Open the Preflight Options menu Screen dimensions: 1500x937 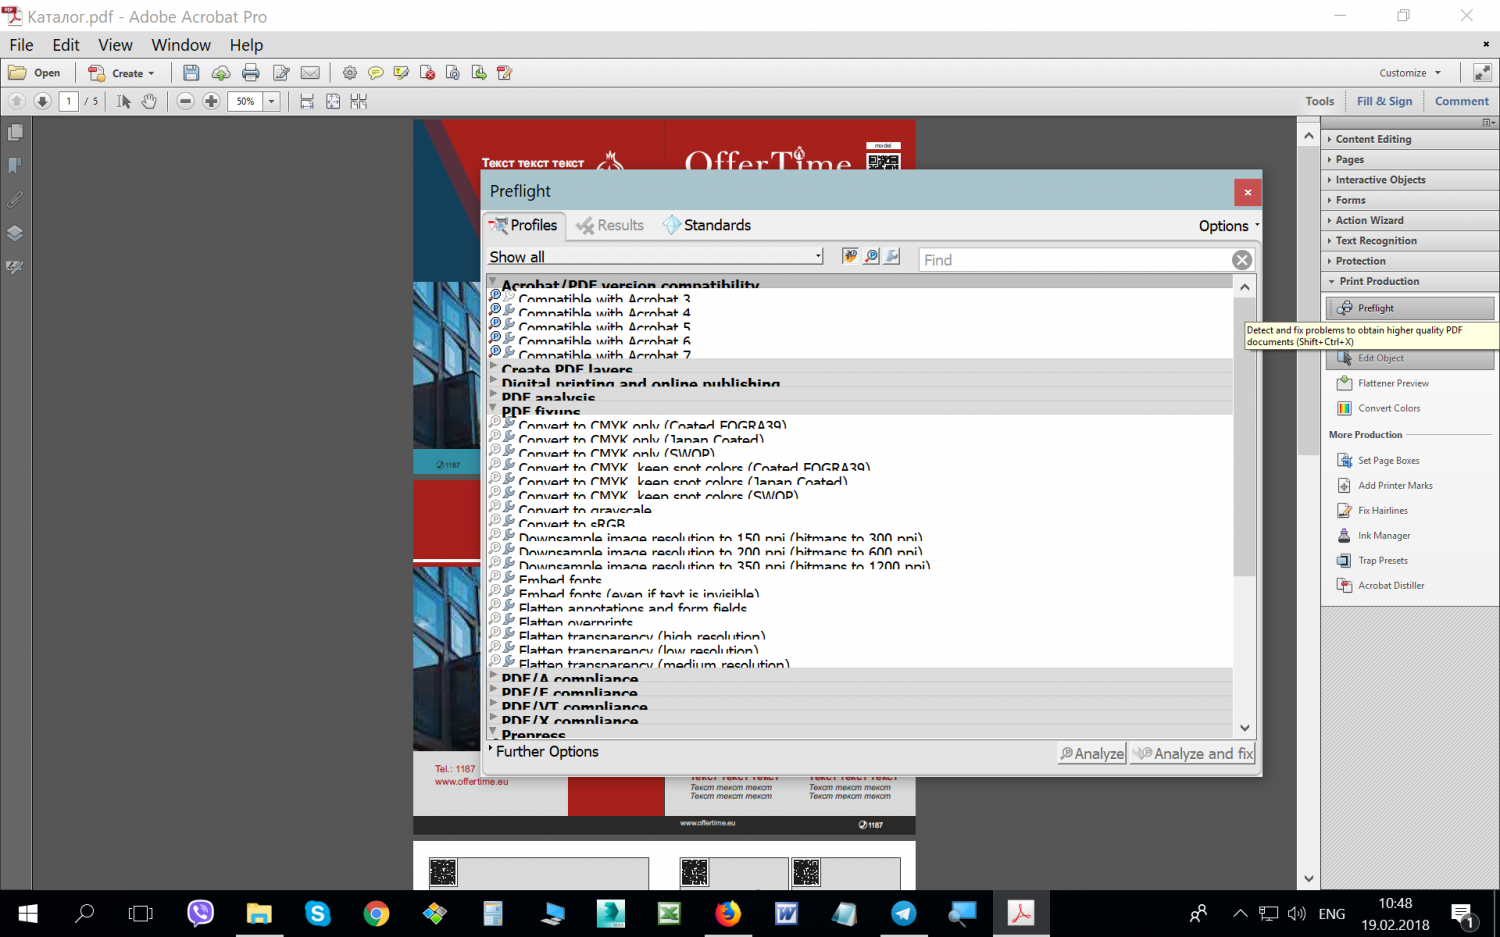coord(1229,226)
